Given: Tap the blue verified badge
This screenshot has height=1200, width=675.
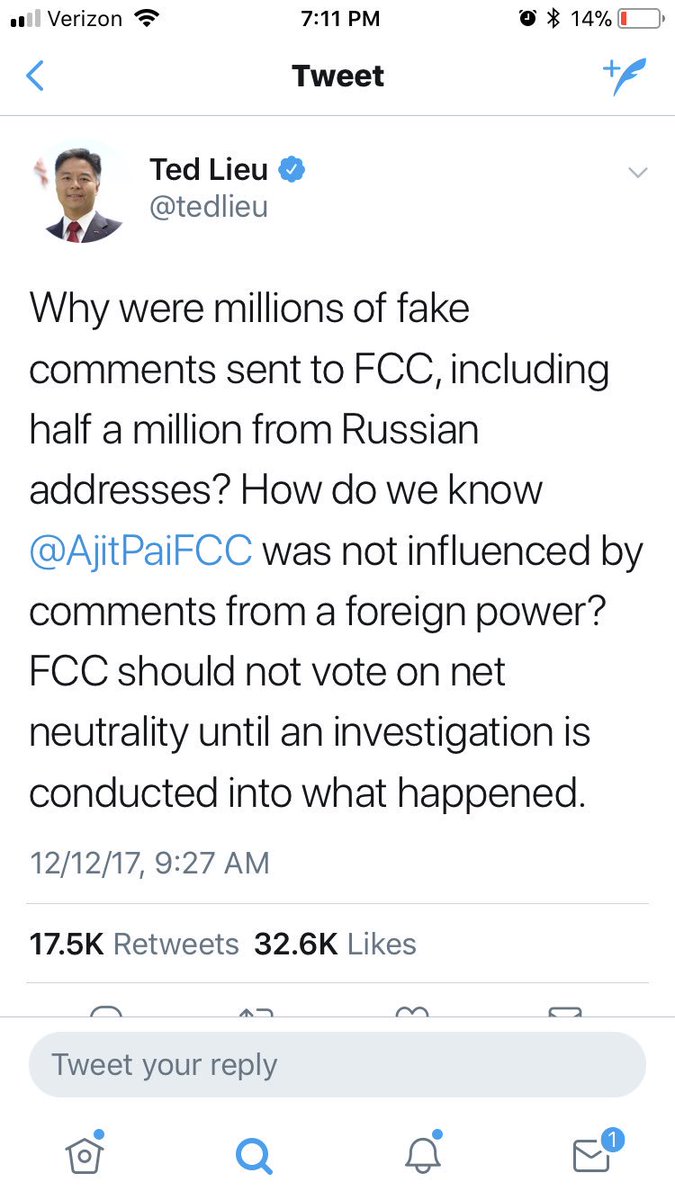Looking at the screenshot, I should [x=291, y=170].
